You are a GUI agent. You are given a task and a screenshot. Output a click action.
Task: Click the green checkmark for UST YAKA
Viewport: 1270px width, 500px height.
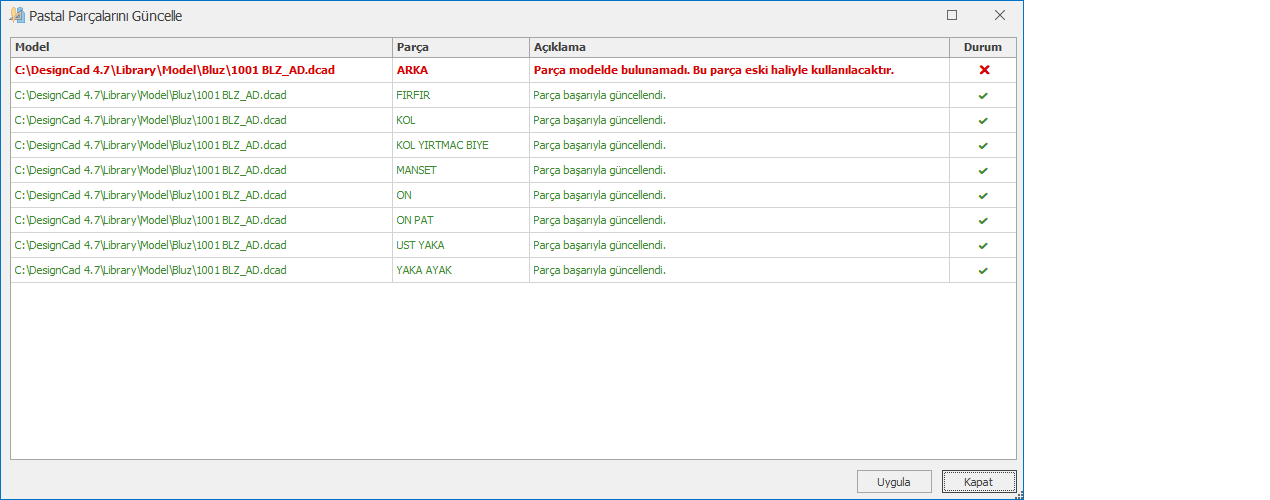983,246
